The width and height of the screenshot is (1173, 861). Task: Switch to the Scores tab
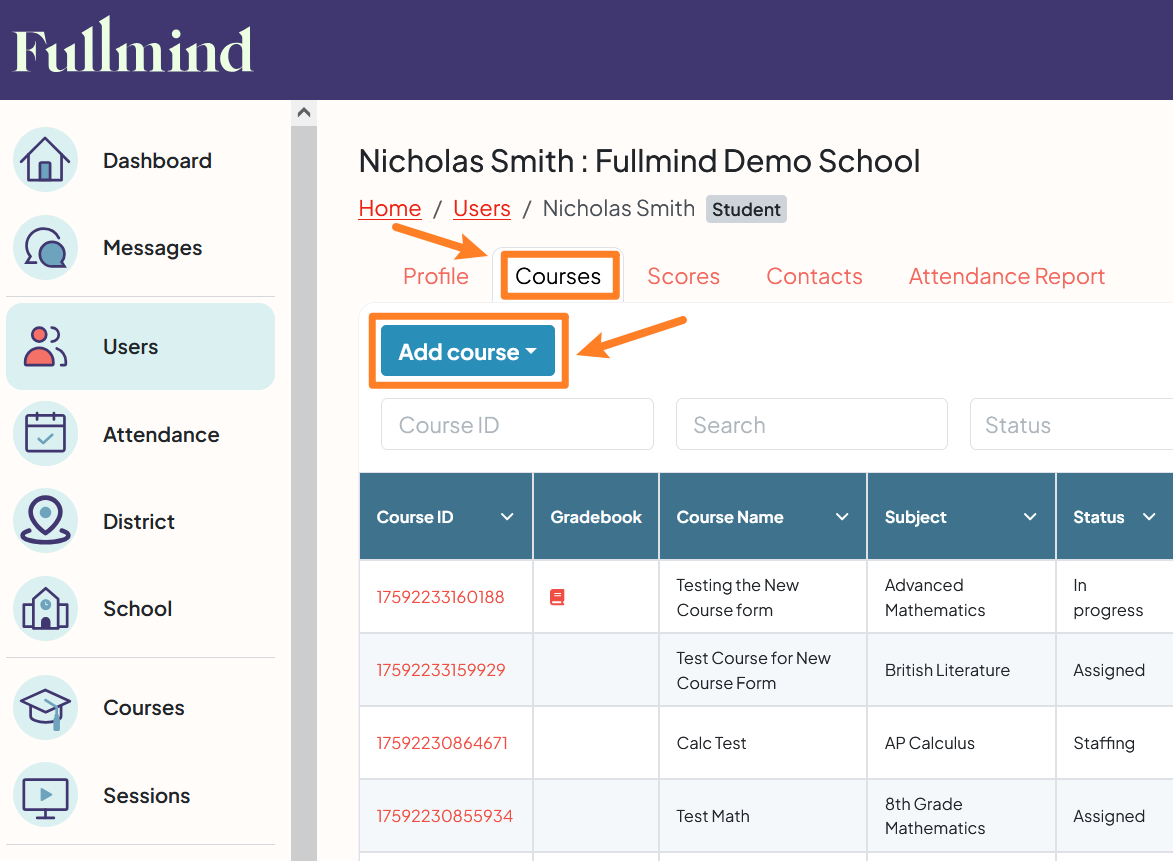pos(684,276)
